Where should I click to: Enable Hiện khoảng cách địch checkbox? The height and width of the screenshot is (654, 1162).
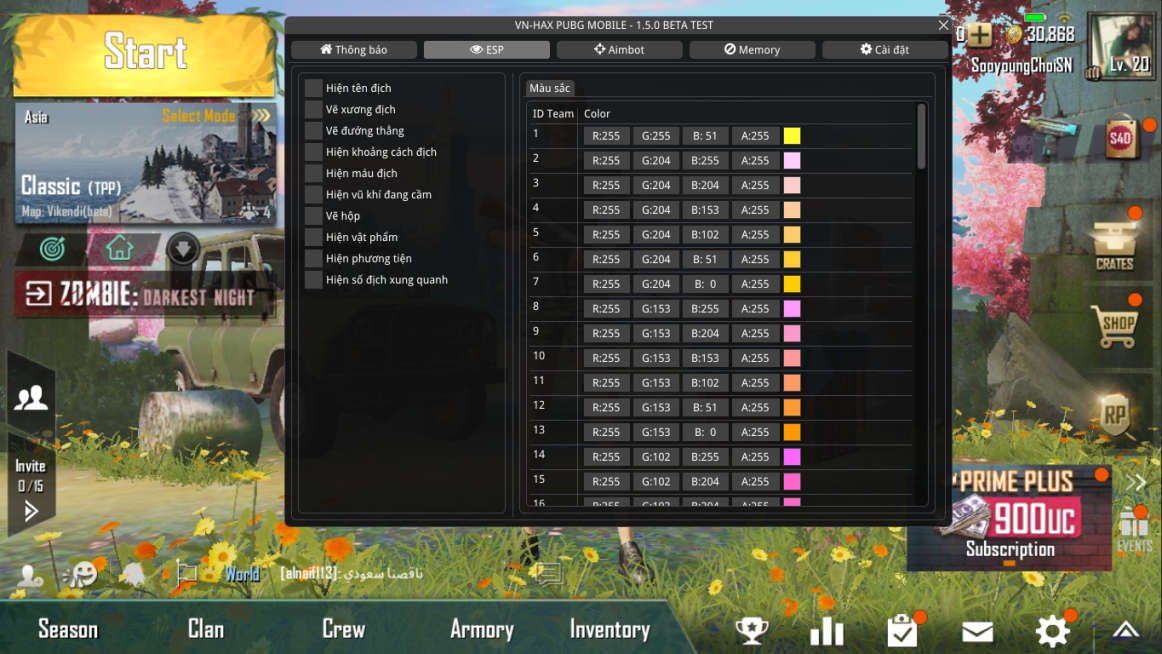pos(313,152)
